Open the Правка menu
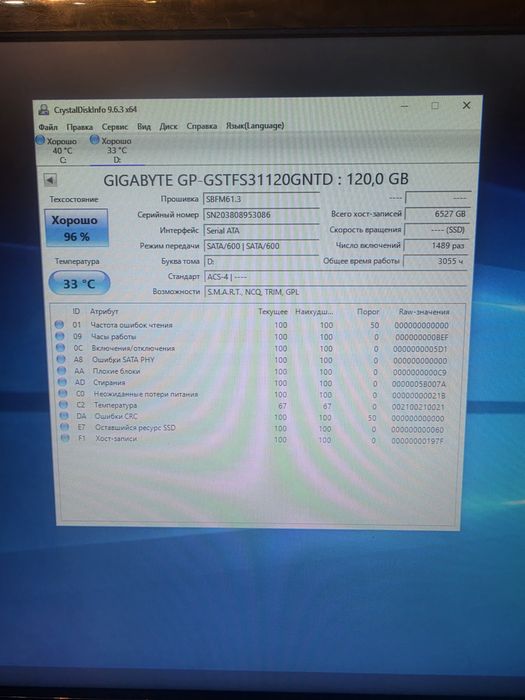 [79, 127]
